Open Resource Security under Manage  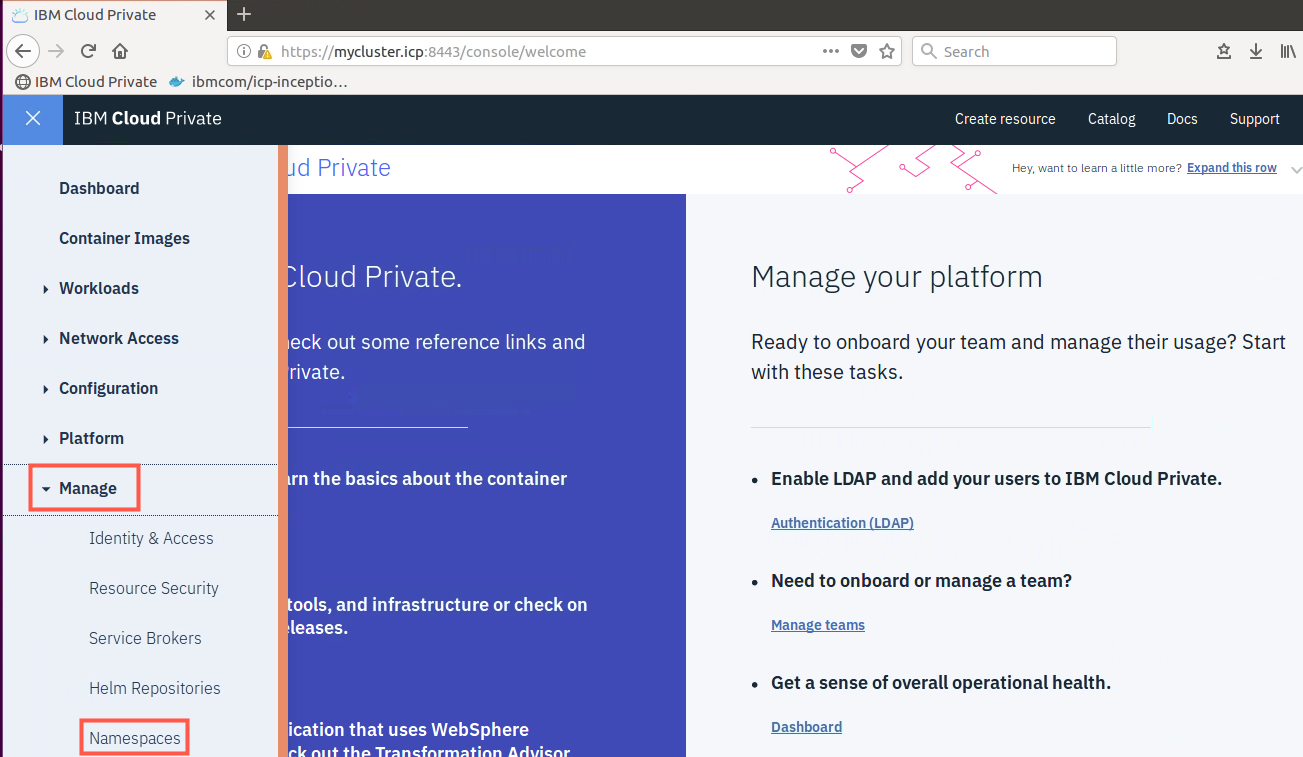(x=154, y=588)
